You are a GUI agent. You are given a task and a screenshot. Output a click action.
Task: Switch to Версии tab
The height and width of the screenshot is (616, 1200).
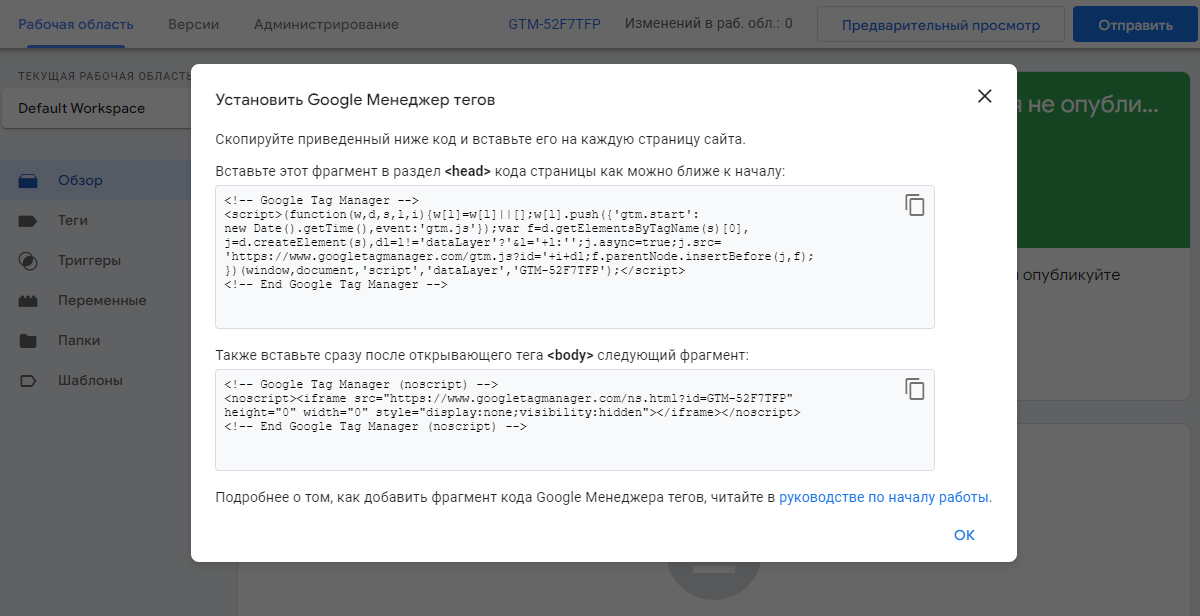coord(194,24)
